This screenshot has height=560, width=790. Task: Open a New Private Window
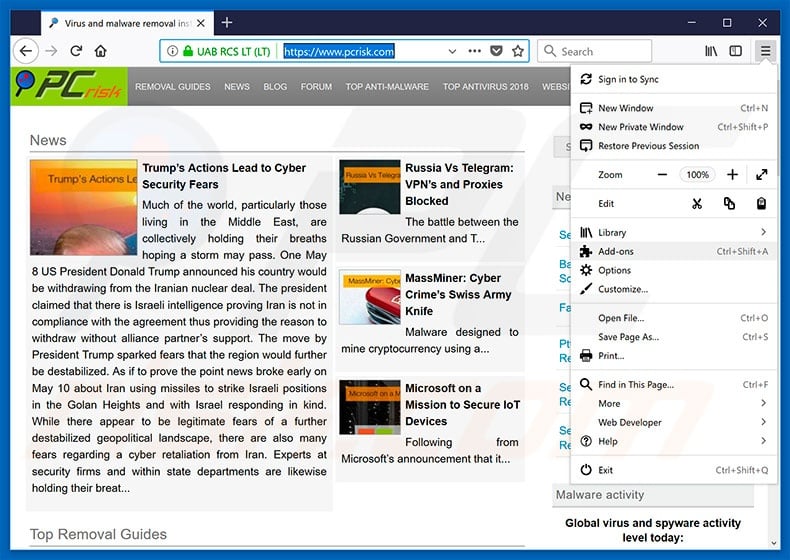point(674,127)
